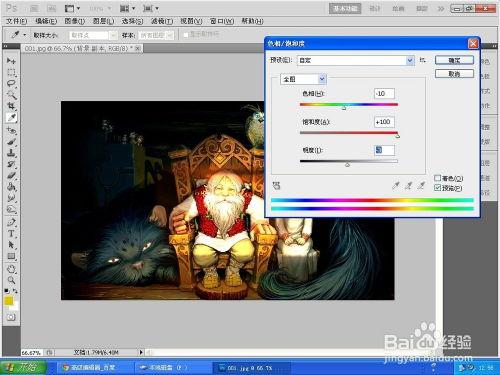
Task: Toggle the Preview checkbox
Action: click(x=438, y=188)
